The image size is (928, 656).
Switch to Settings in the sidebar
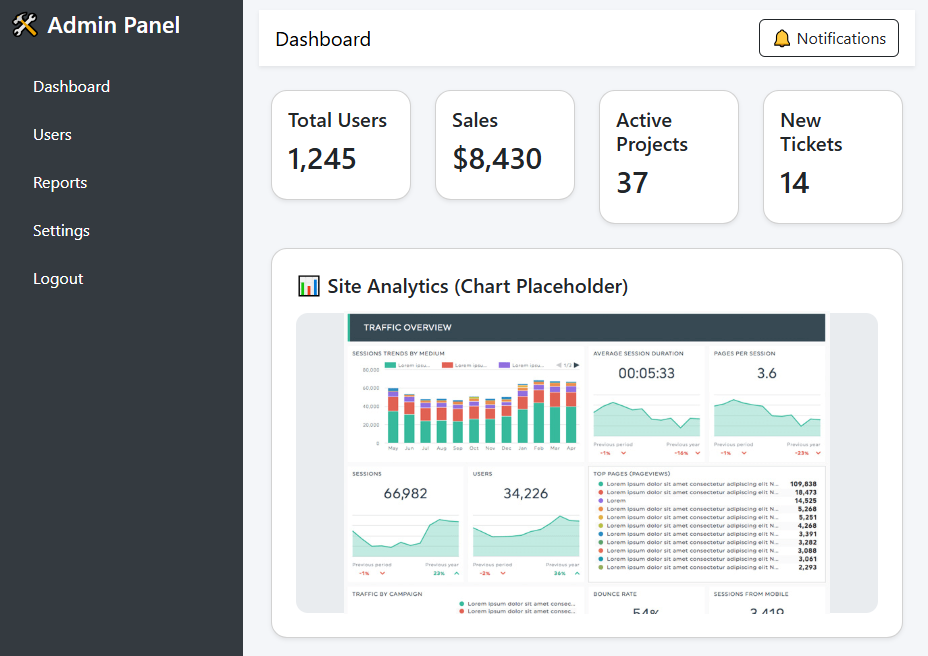(x=61, y=230)
